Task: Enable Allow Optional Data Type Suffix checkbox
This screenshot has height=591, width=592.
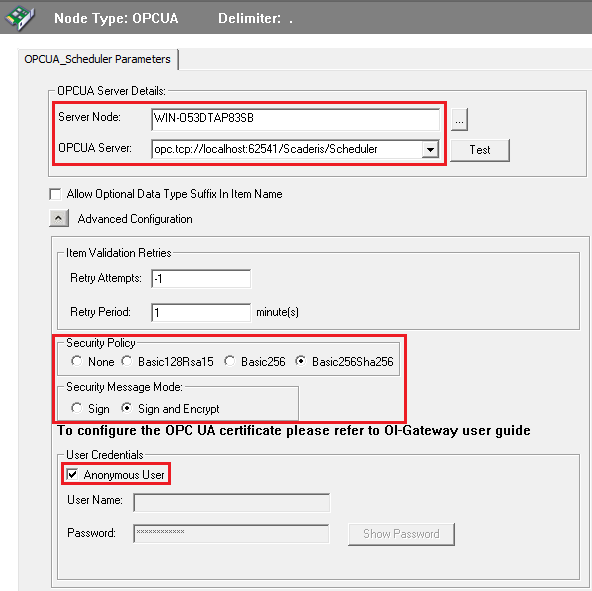Action: [x=56, y=194]
